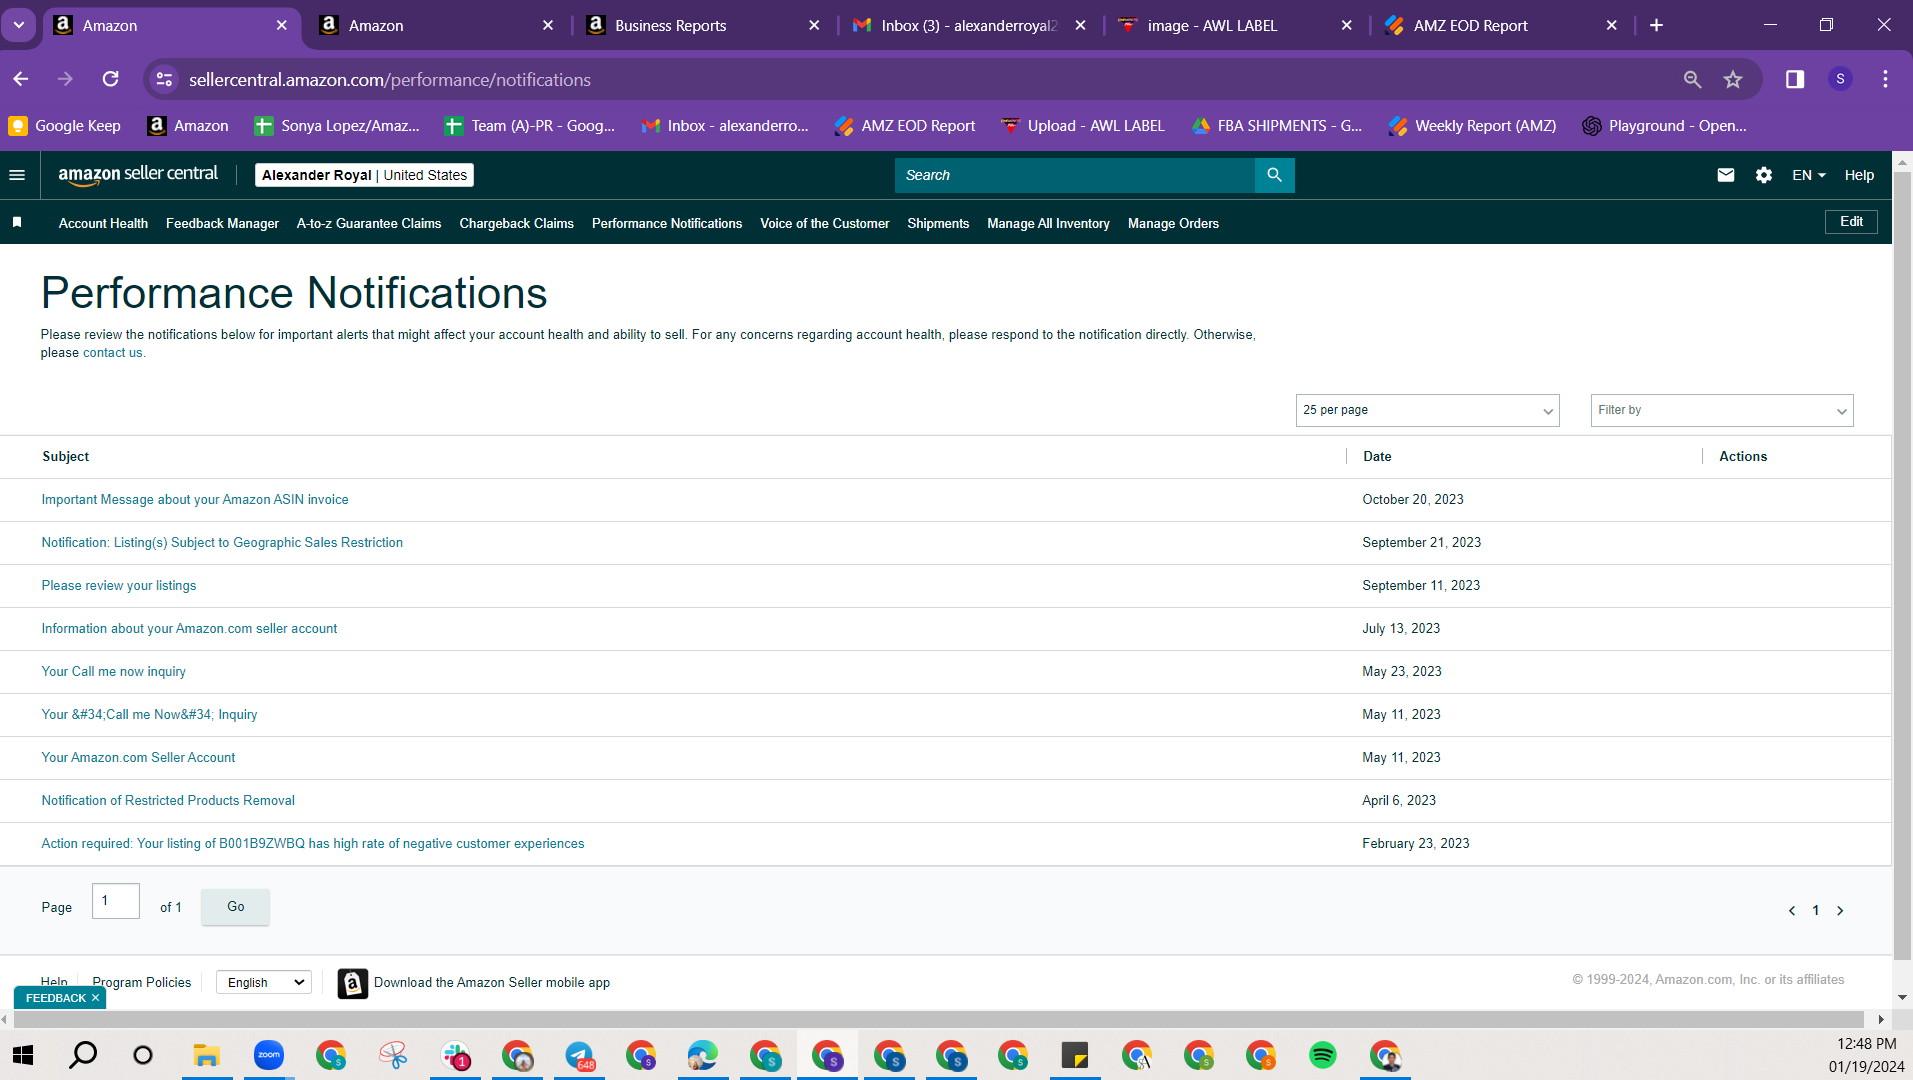The image size is (1913, 1080).
Task: Expand the Filter by dropdown
Action: (1721, 410)
